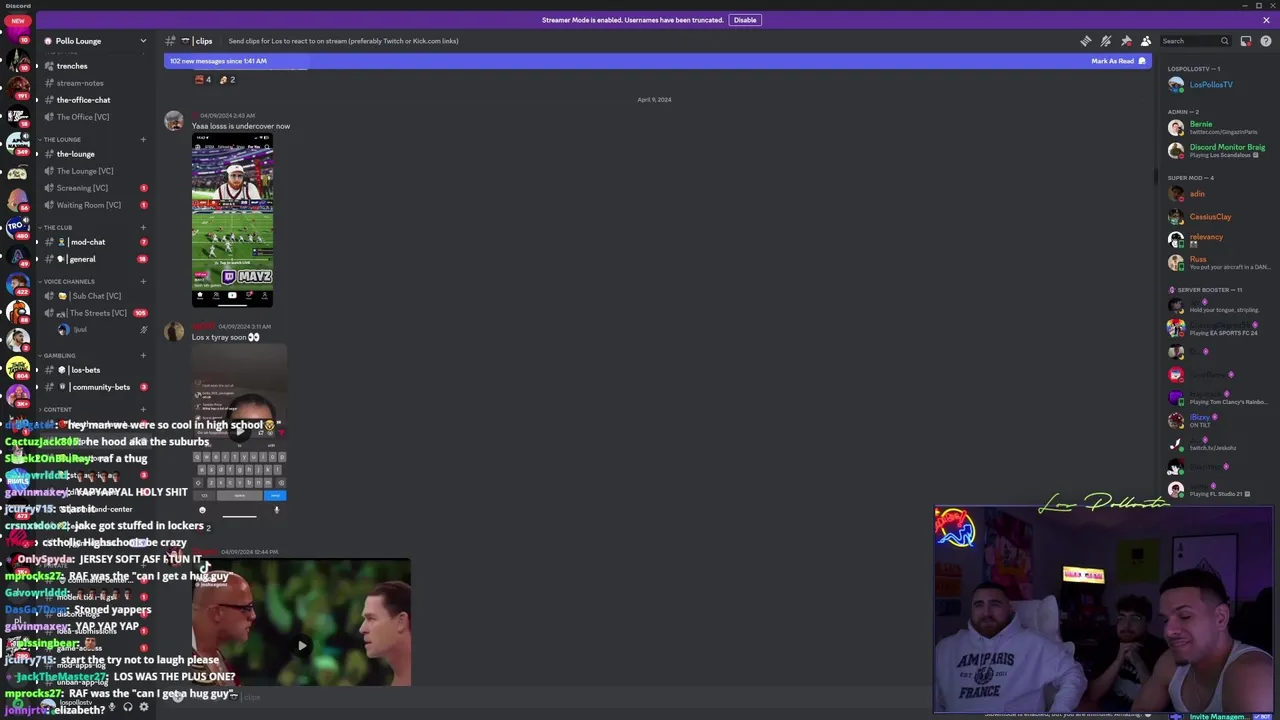Open the Threads icon in channel header
Image resolution: width=1280 pixels, height=720 pixels.
pyautogui.click(x=1086, y=41)
